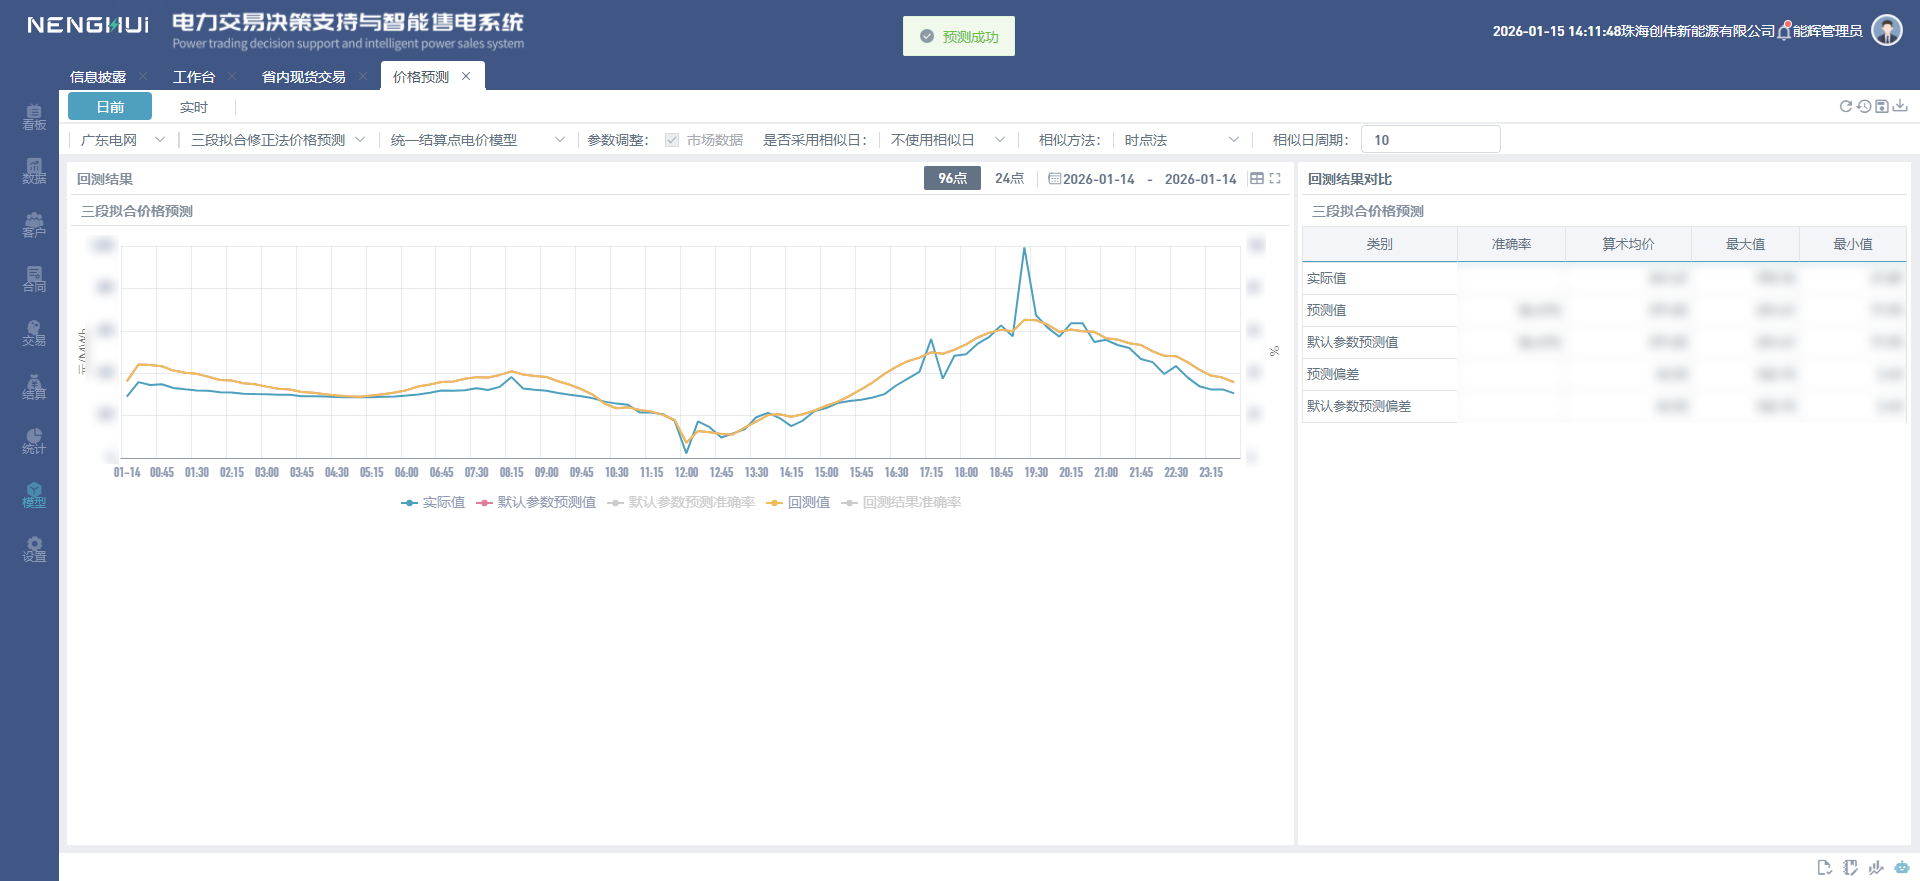The height and width of the screenshot is (881, 1920).
Task: Show 回测结果准确率 series in legend
Action: (901, 502)
